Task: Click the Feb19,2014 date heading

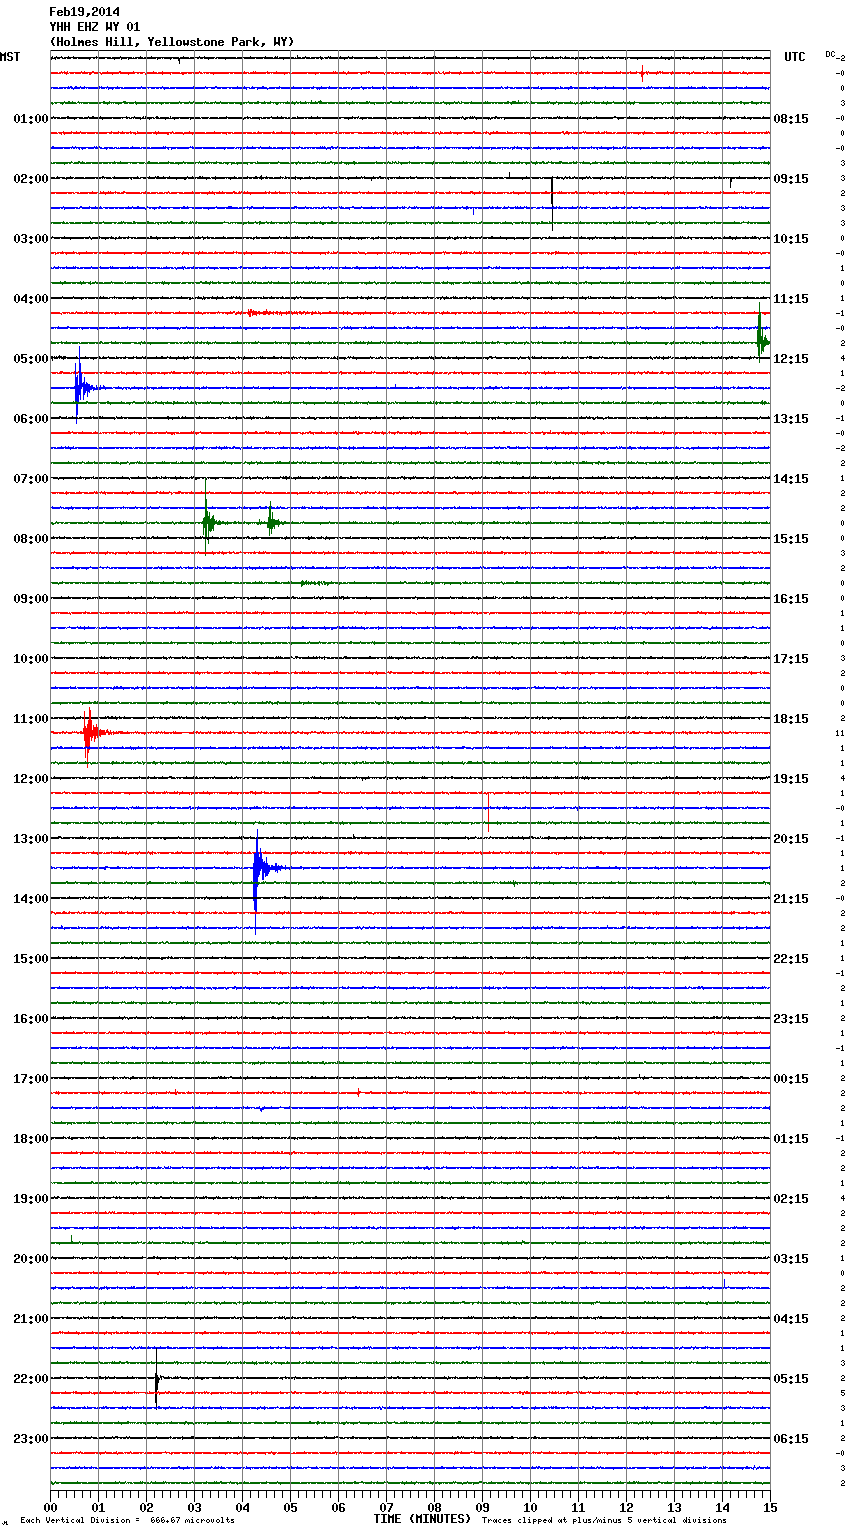Action: pos(84,12)
